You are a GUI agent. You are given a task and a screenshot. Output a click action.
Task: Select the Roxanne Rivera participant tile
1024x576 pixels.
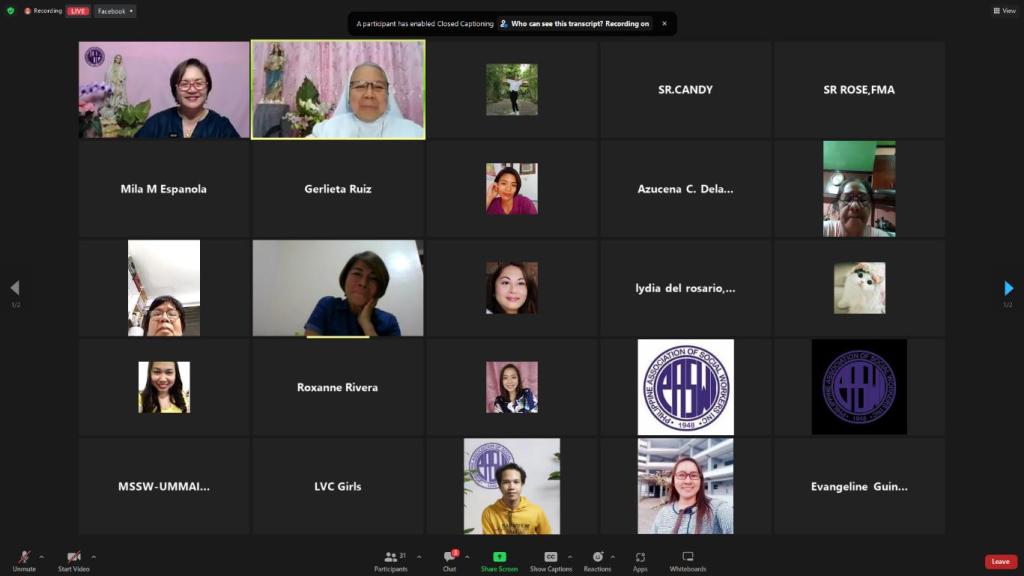coord(337,387)
